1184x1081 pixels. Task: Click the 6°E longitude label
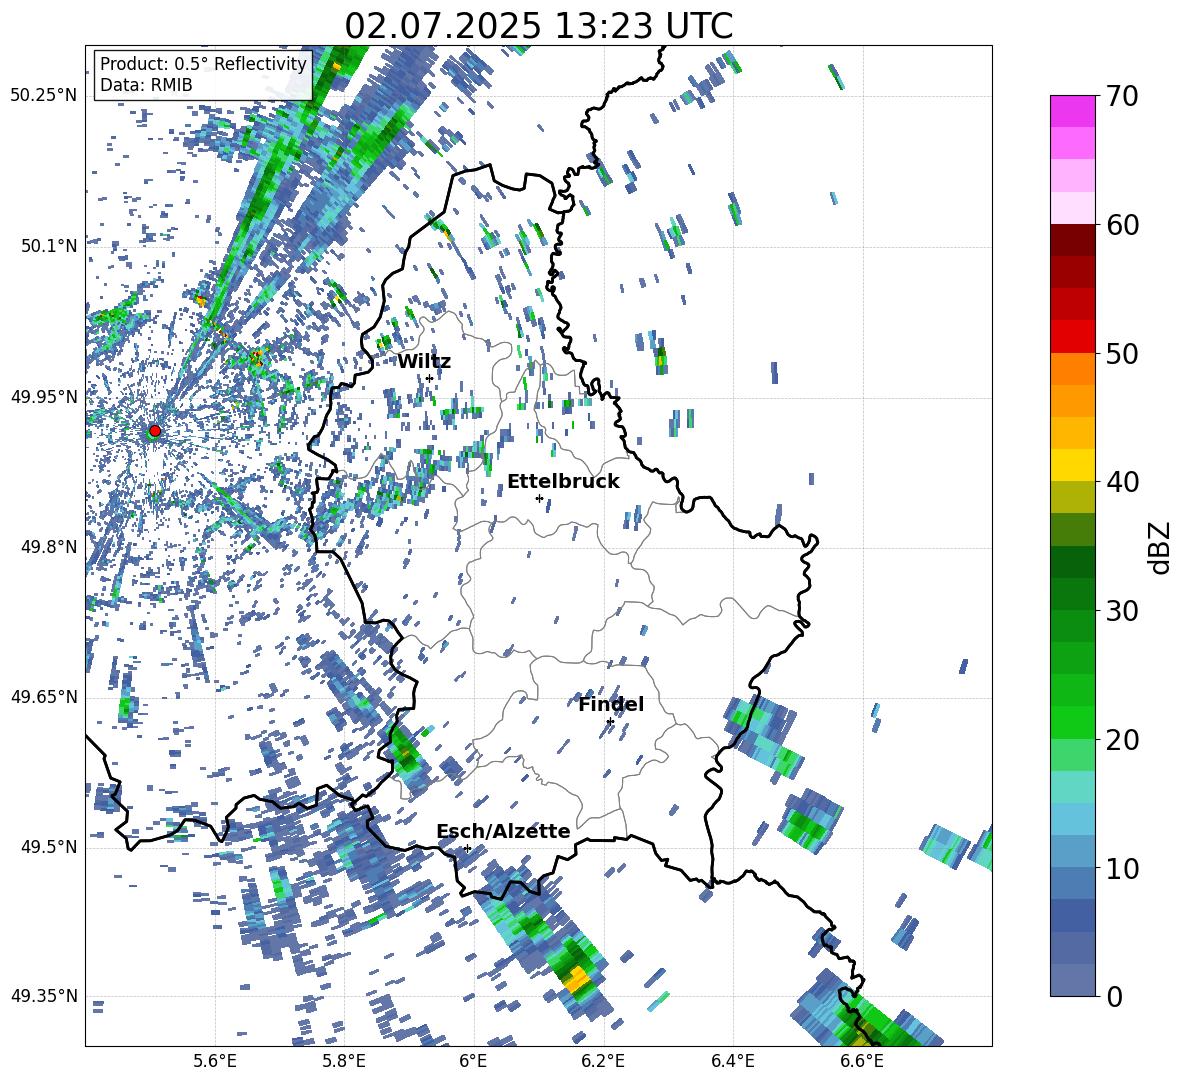pos(473,1062)
